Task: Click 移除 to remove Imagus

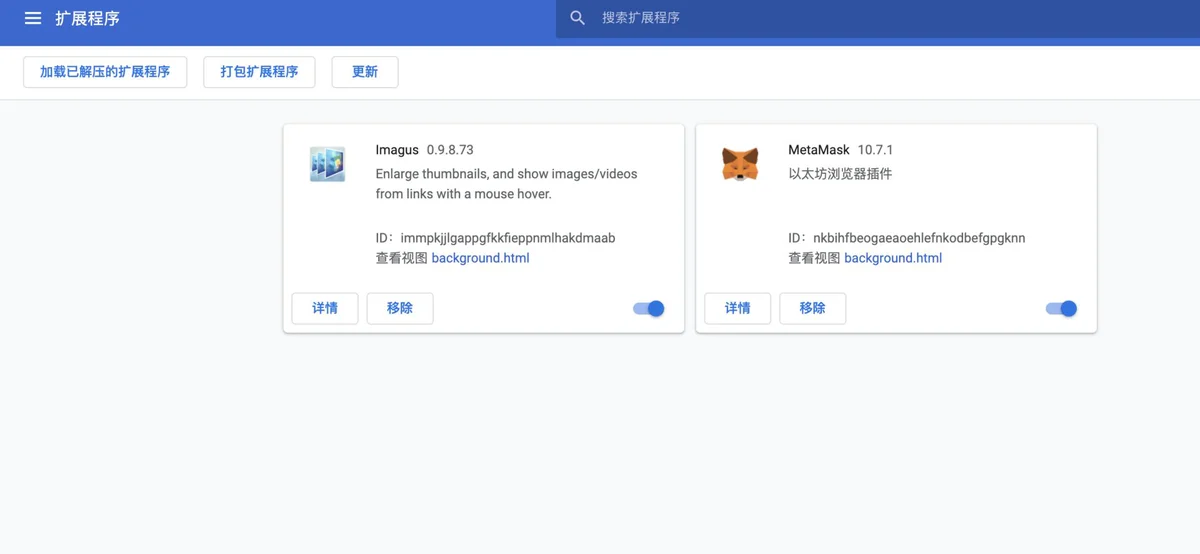Action: click(400, 308)
